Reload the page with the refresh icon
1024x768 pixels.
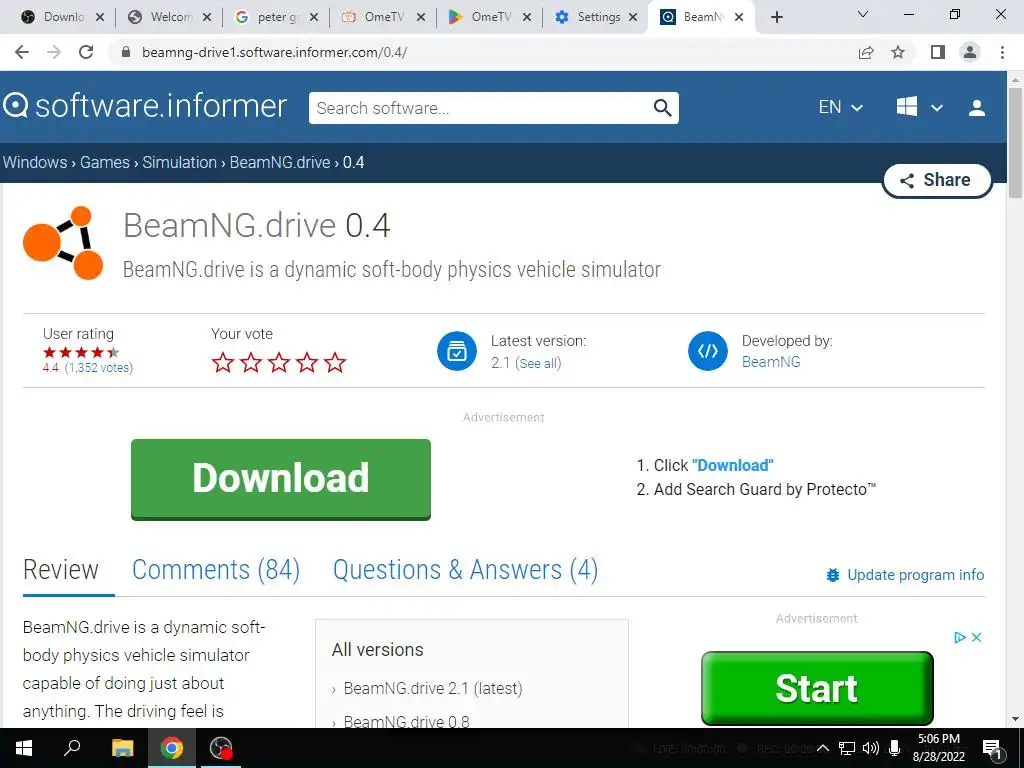coord(86,52)
